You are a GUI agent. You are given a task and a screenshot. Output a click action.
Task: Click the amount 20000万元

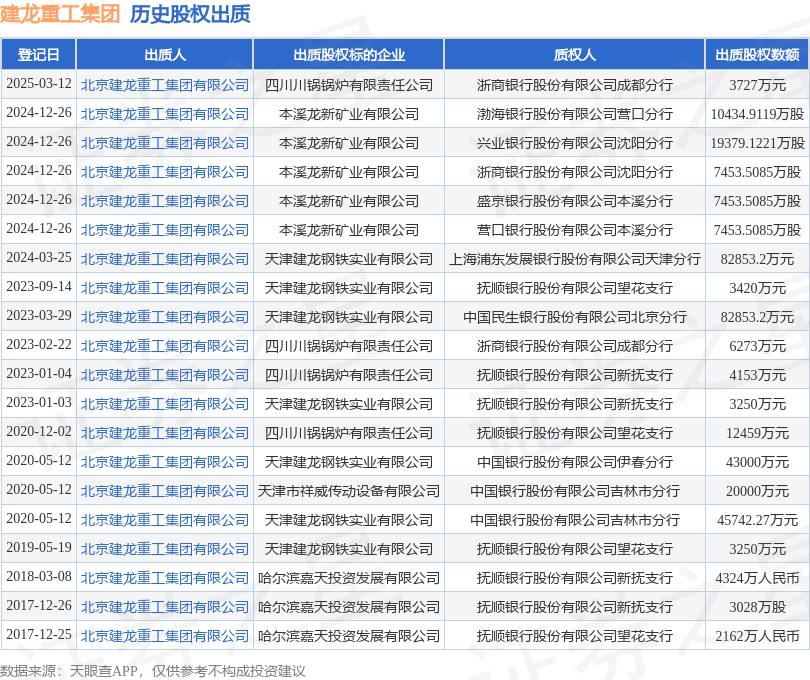[x=757, y=491]
